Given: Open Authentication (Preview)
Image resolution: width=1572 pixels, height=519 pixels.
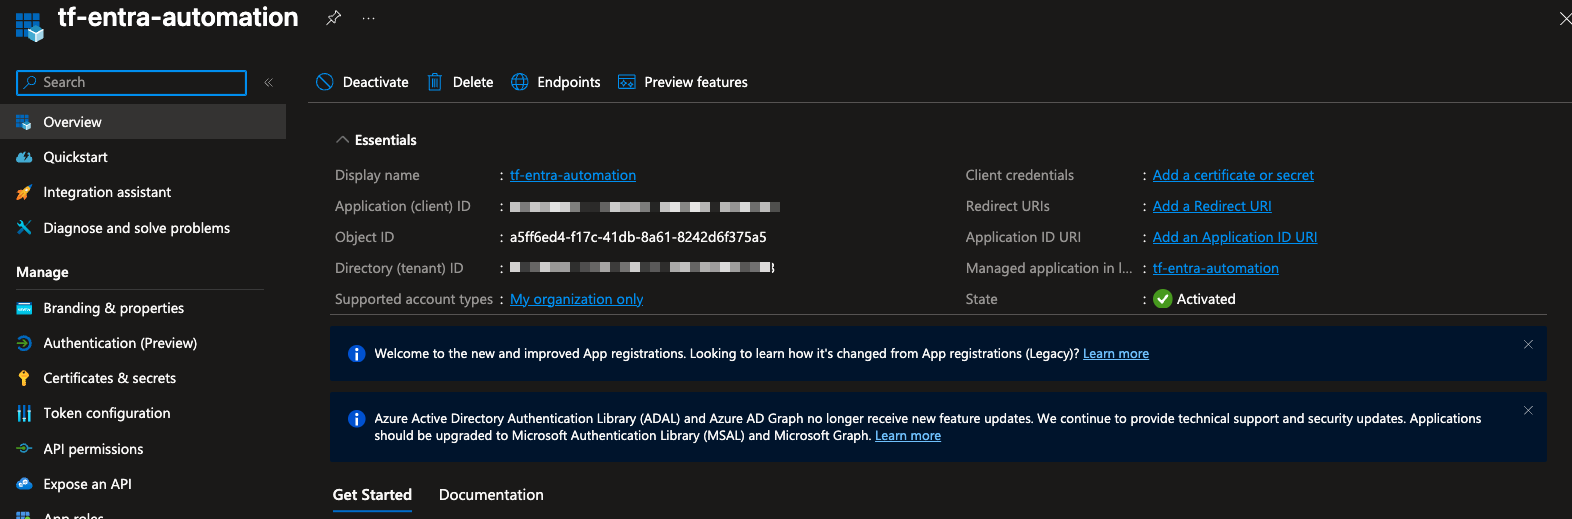Looking at the screenshot, I should pos(143,343).
